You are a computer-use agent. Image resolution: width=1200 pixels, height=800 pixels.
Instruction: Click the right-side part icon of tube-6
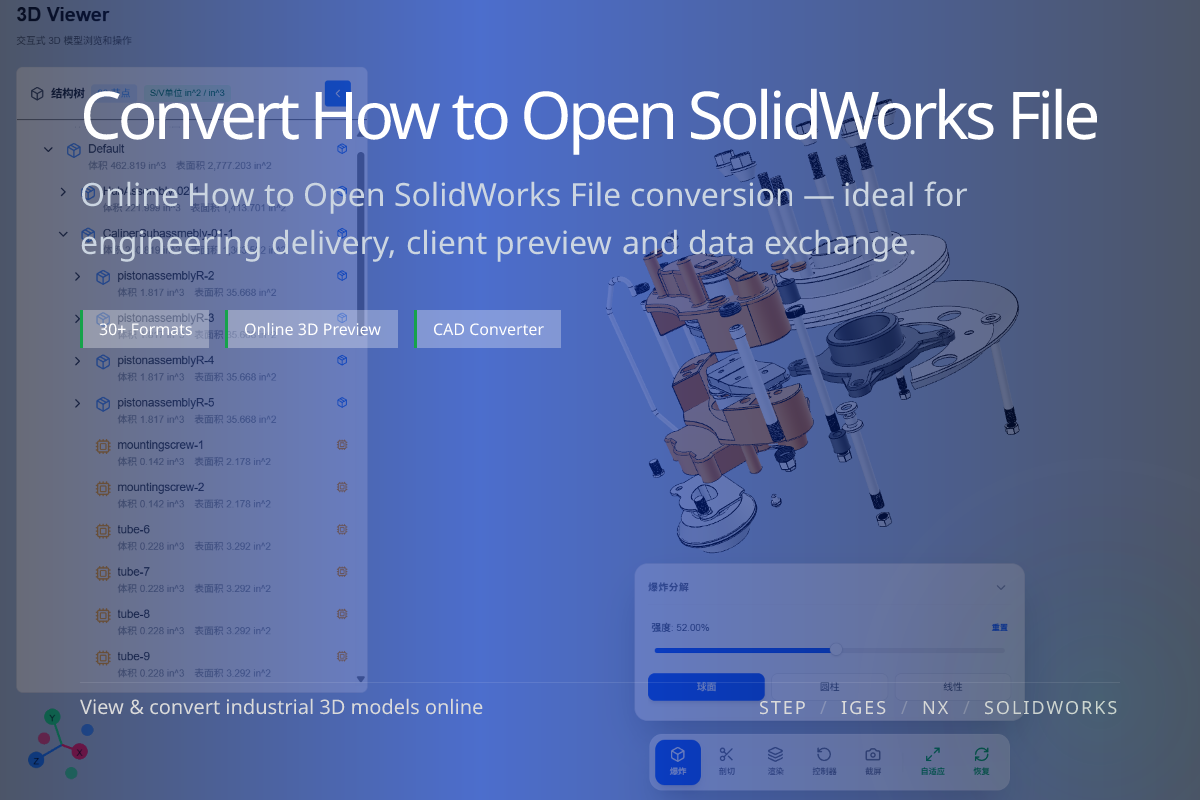[342, 530]
